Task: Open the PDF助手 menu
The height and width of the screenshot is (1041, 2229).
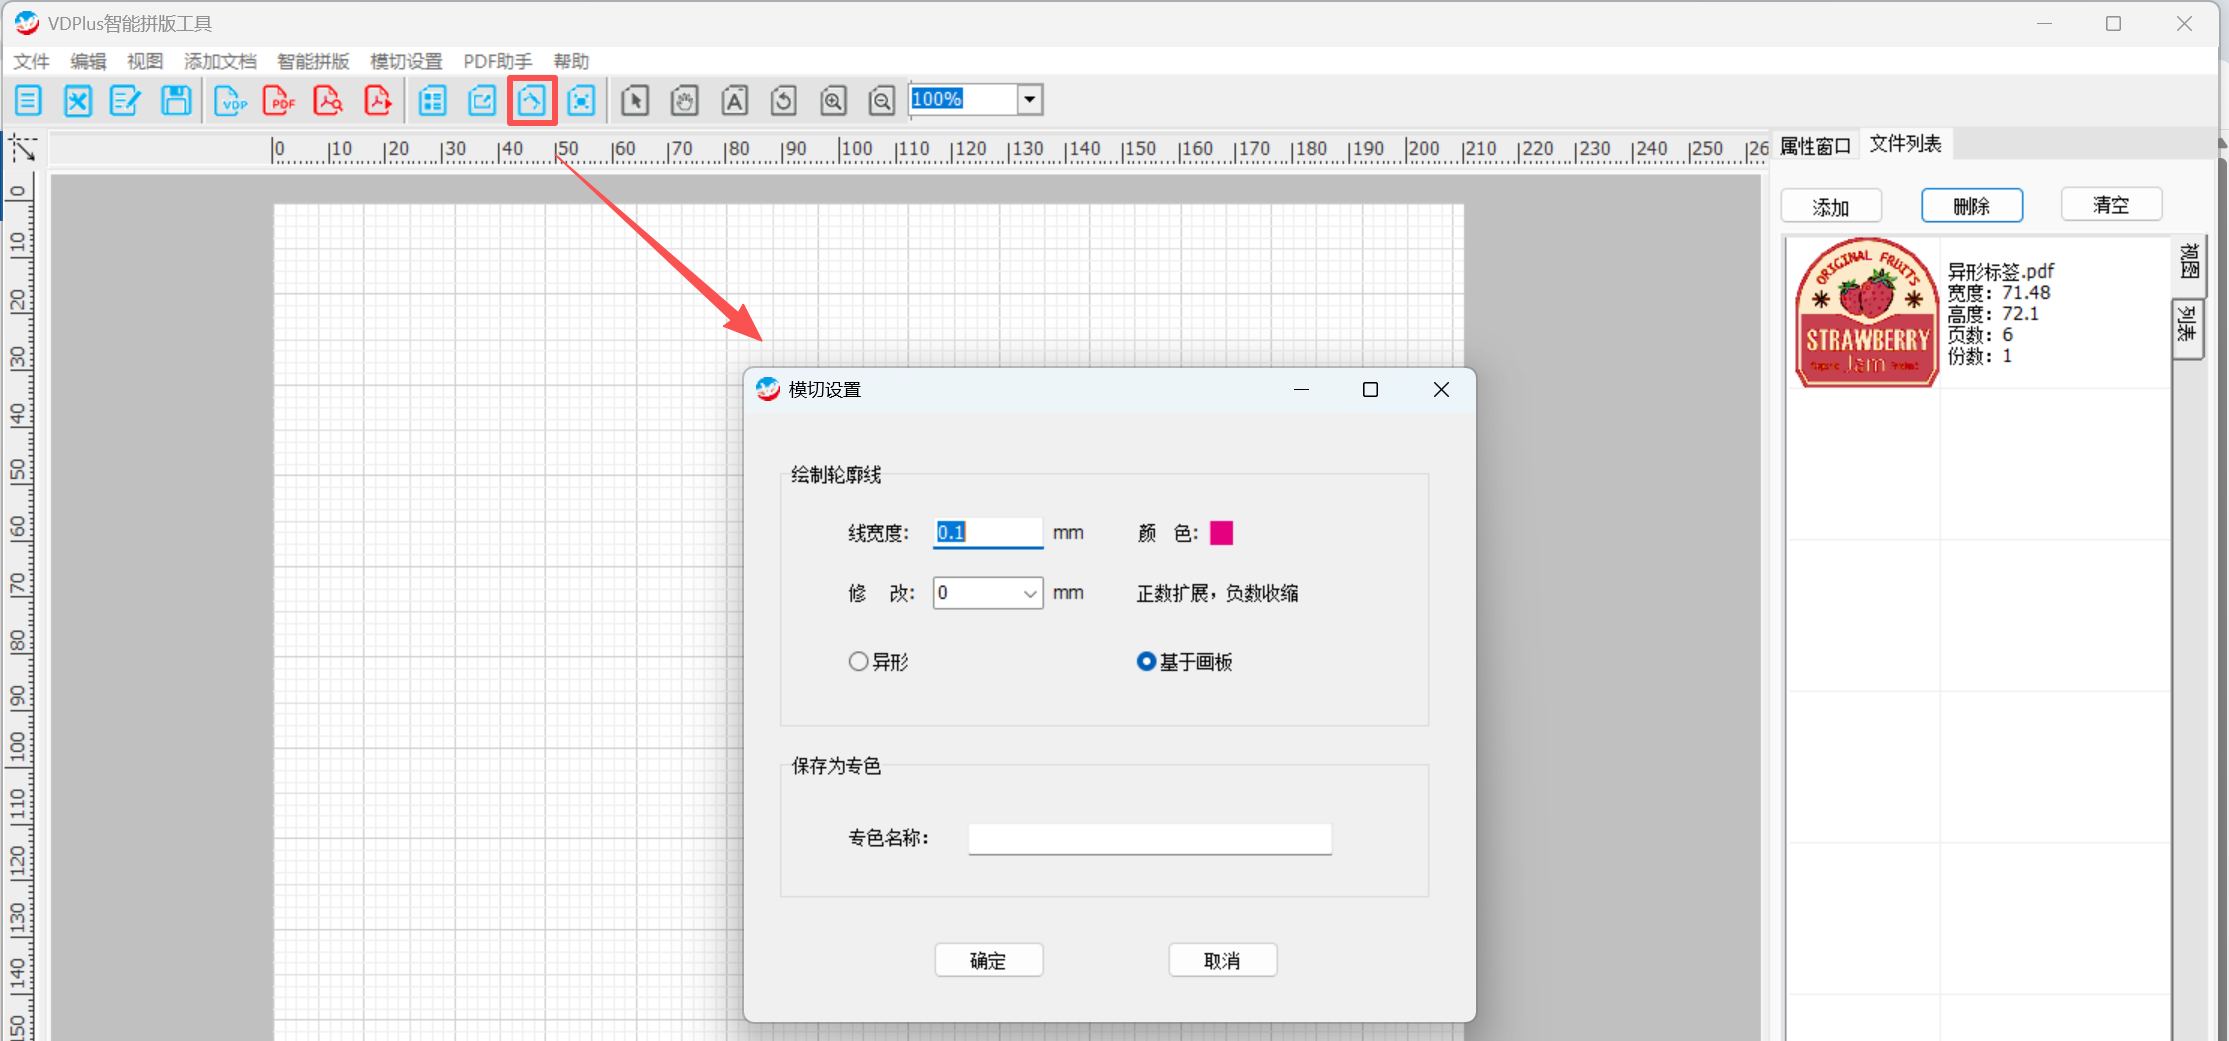Action: coord(497,61)
